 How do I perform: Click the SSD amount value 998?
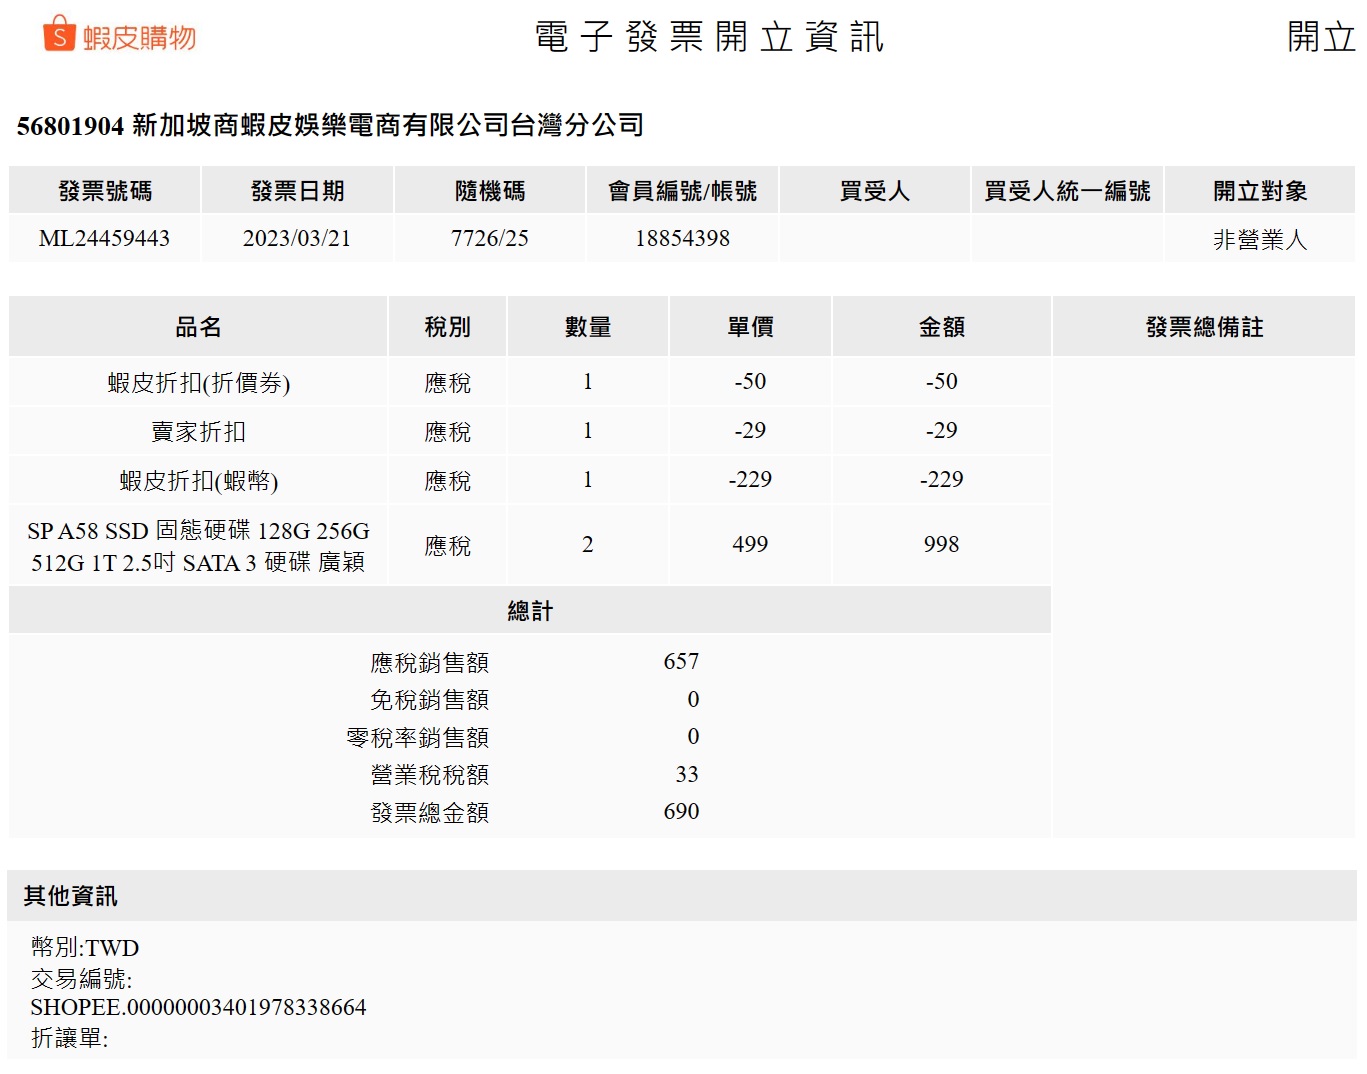point(941,545)
